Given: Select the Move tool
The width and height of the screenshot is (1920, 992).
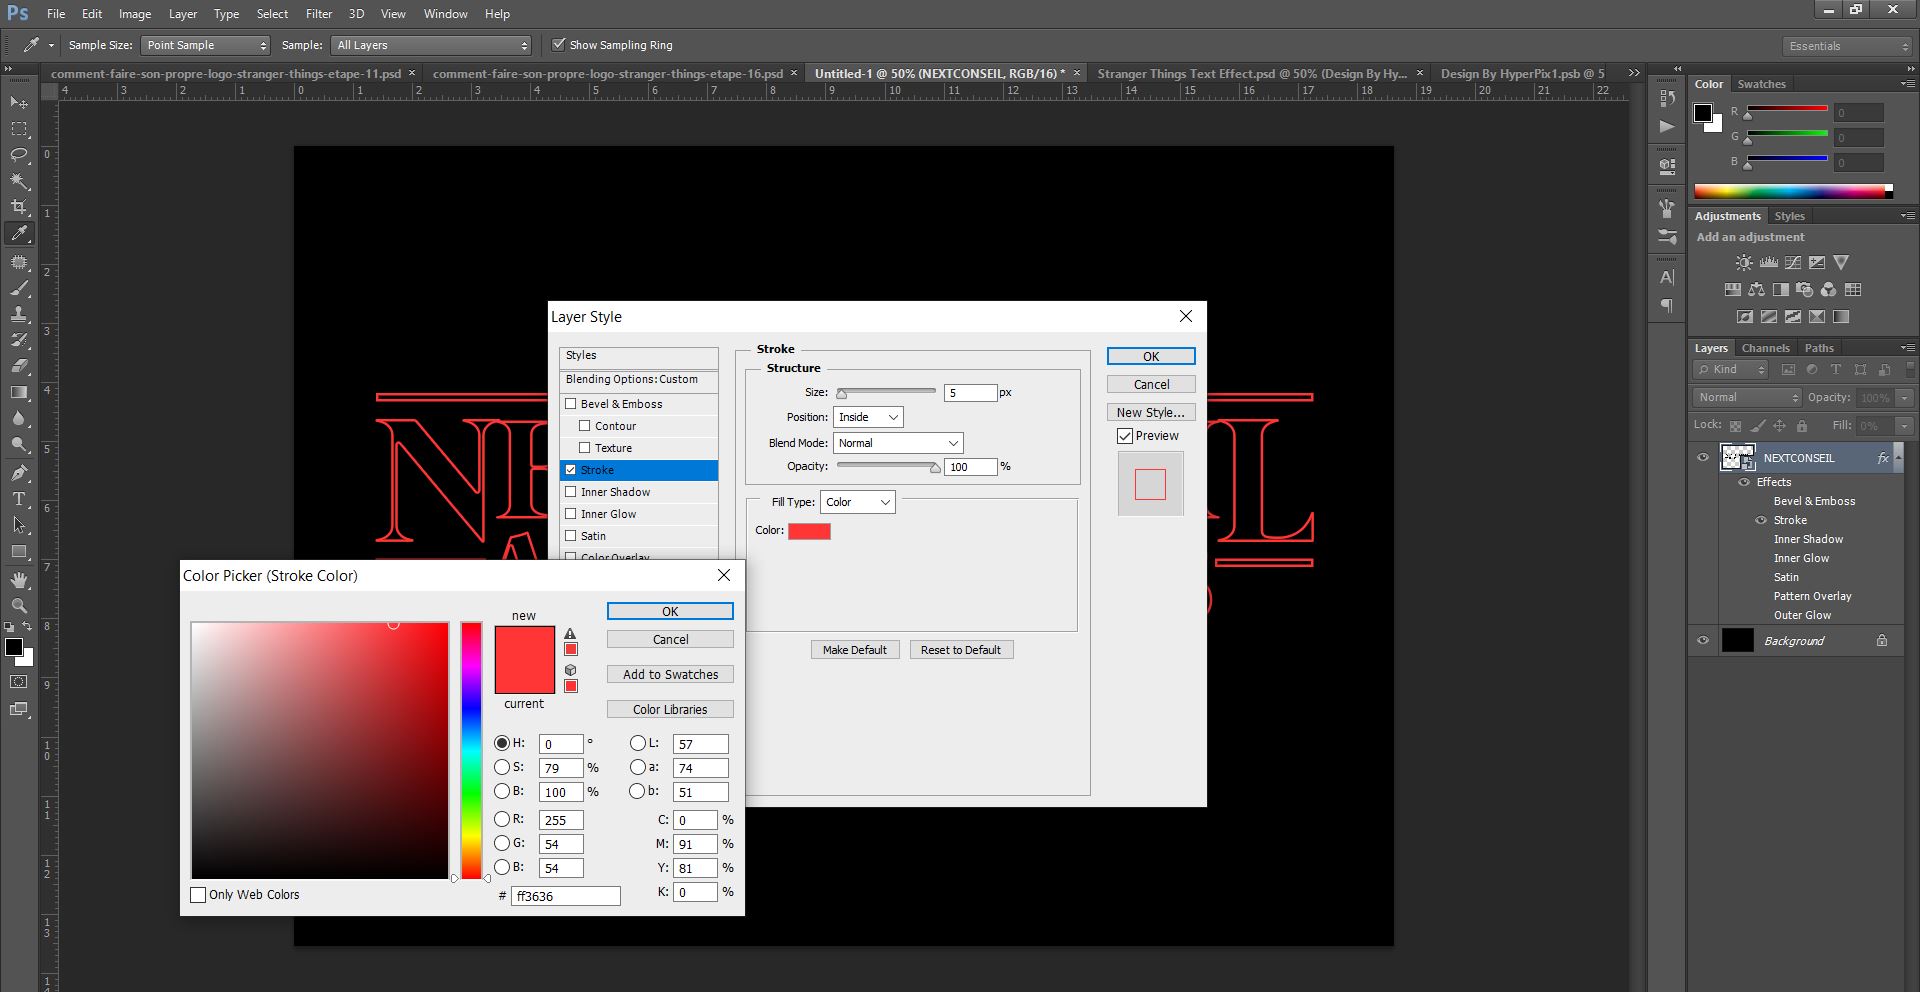Looking at the screenshot, I should tap(19, 102).
